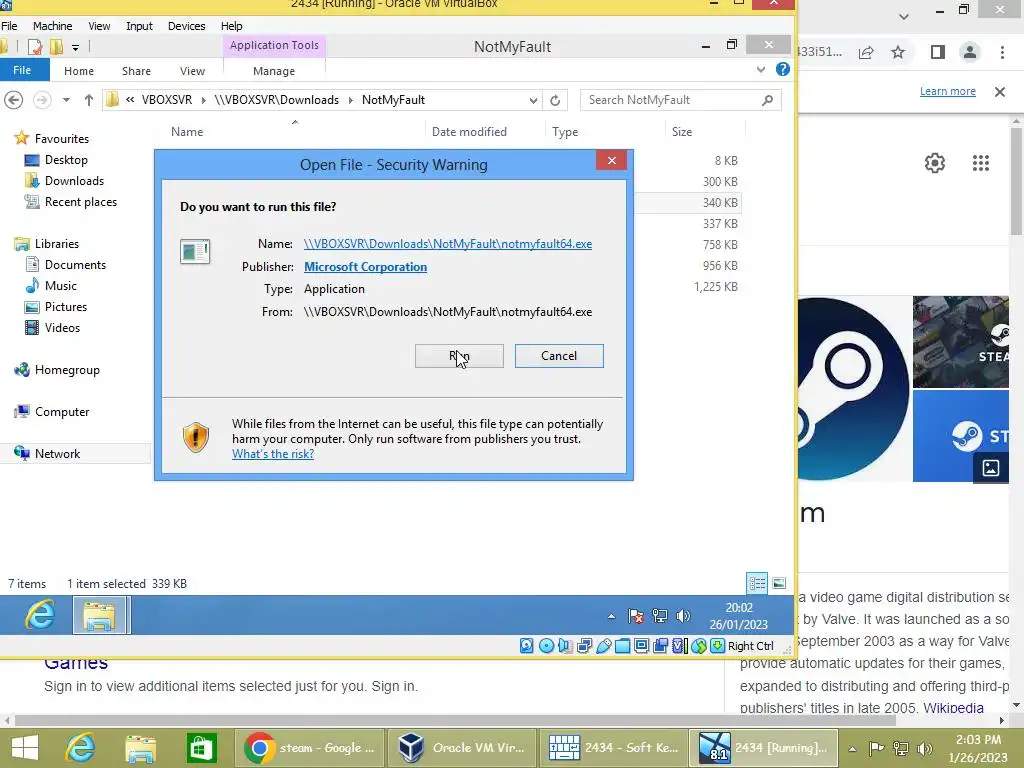Image resolution: width=1024 pixels, height=768 pixels.
Task: Click the Microsoft Corporation publisher link
Action: (x=366, y=266)
